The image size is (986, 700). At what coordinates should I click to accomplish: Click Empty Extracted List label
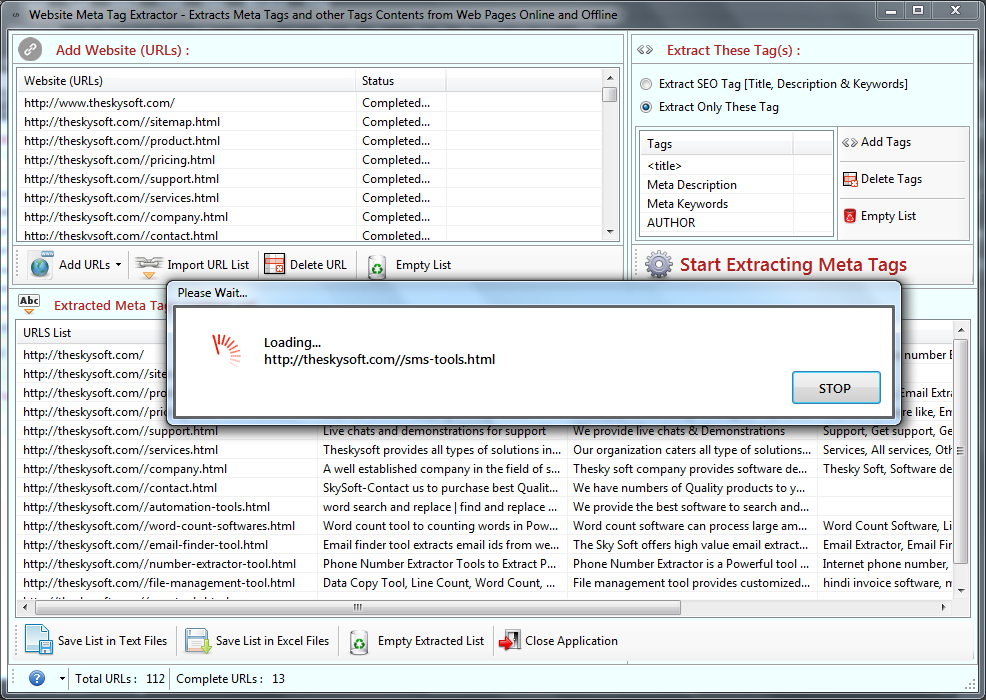(431, 641)
